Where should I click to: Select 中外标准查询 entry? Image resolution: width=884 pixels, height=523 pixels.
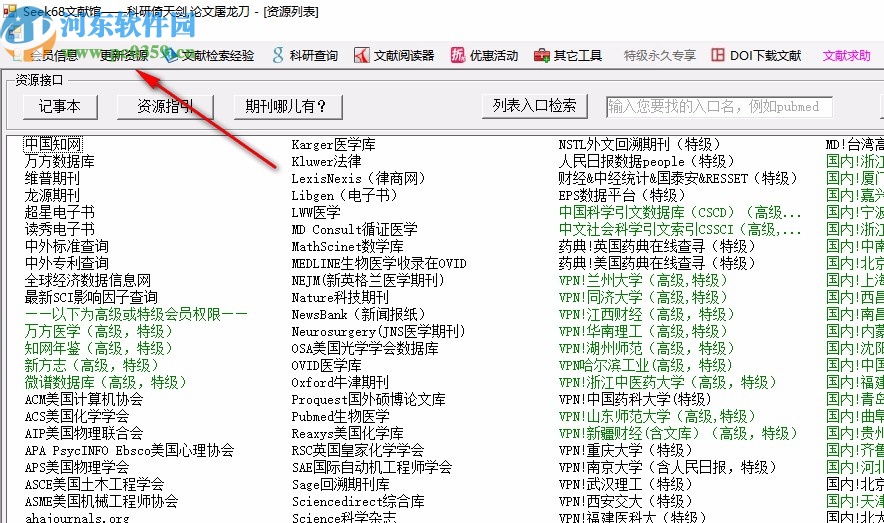(x=67, y=246)
